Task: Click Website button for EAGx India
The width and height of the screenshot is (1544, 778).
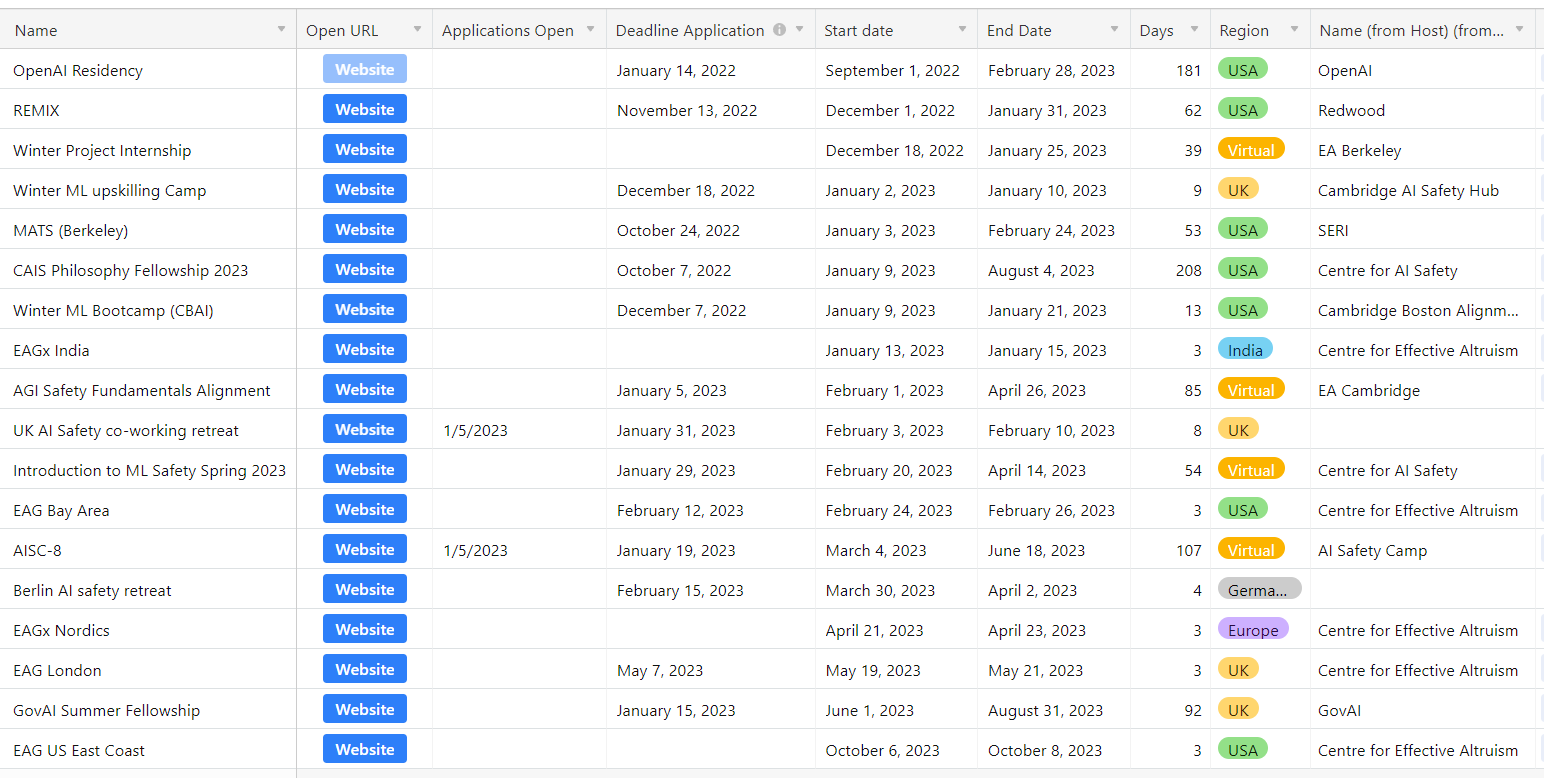Action: pos(364,349)
